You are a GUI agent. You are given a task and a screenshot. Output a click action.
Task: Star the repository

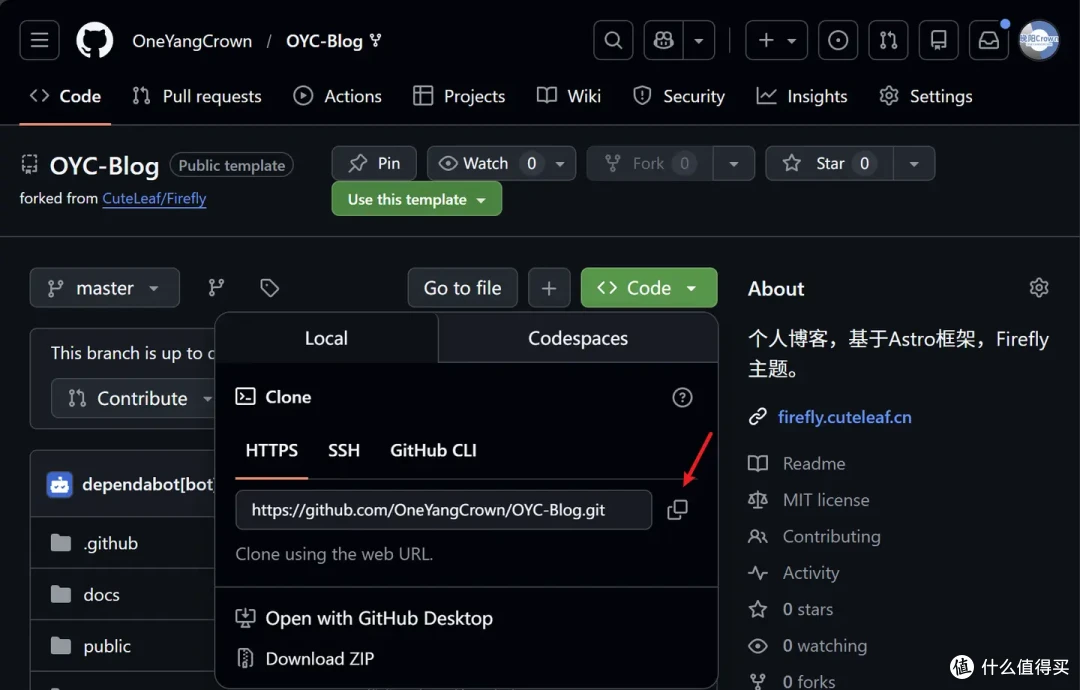point(829,164)
